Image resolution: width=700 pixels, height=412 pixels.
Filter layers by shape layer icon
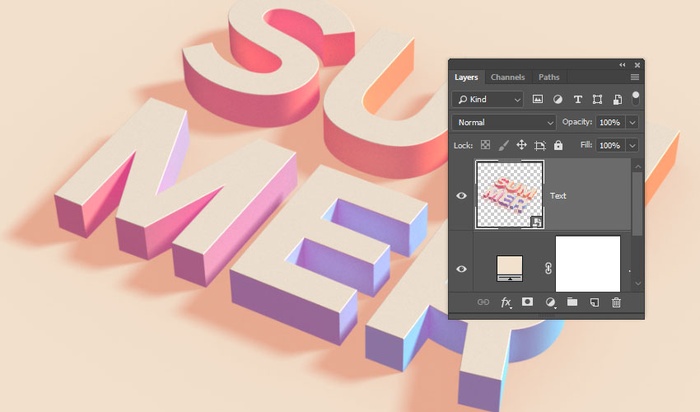tap(597, 99)
